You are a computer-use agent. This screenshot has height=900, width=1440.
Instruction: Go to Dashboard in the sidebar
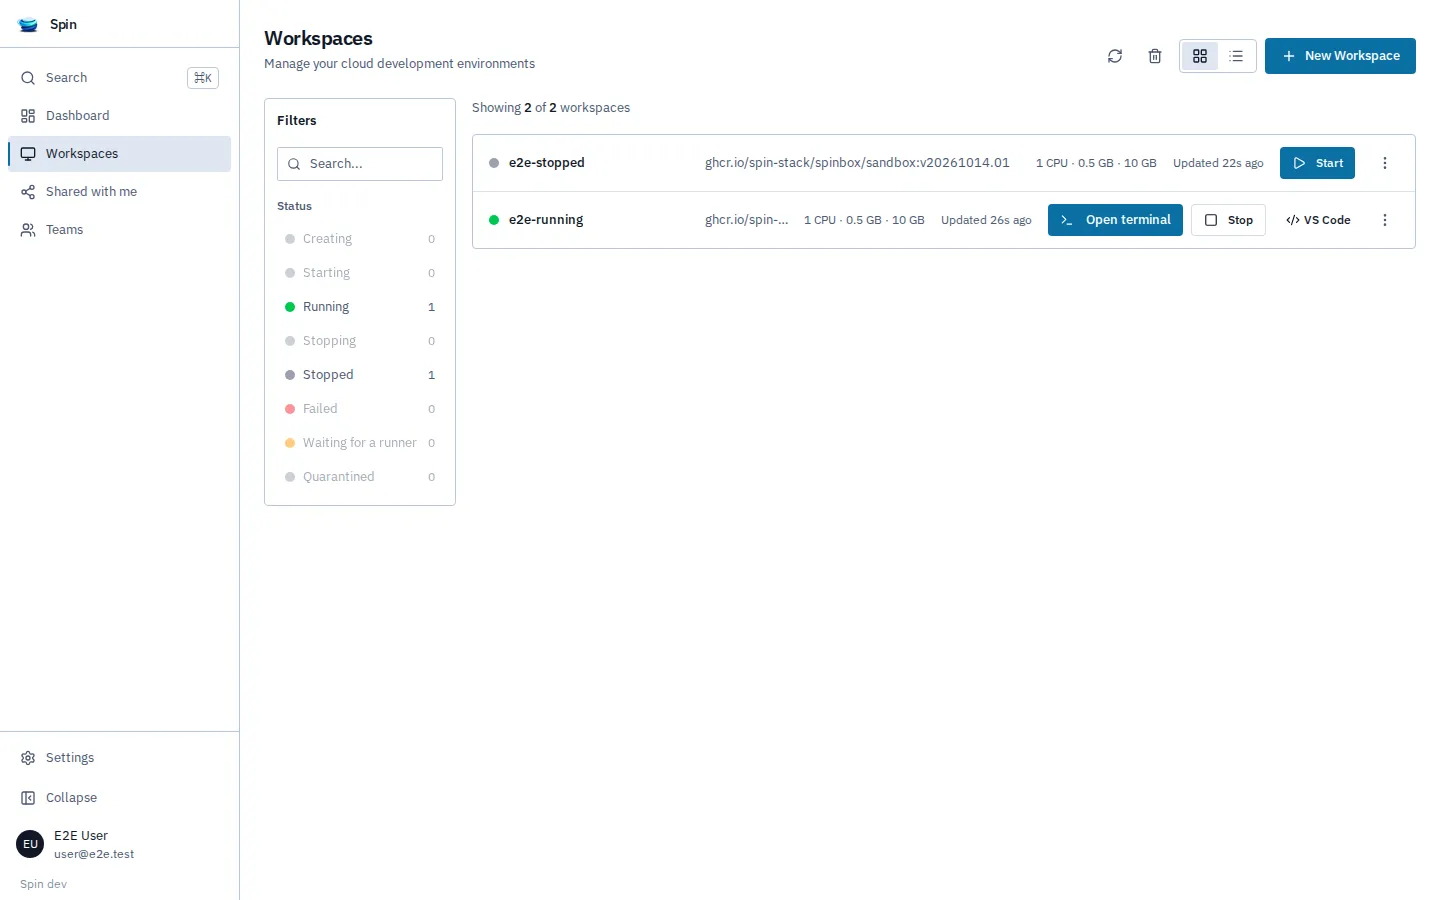coord(119,116)
